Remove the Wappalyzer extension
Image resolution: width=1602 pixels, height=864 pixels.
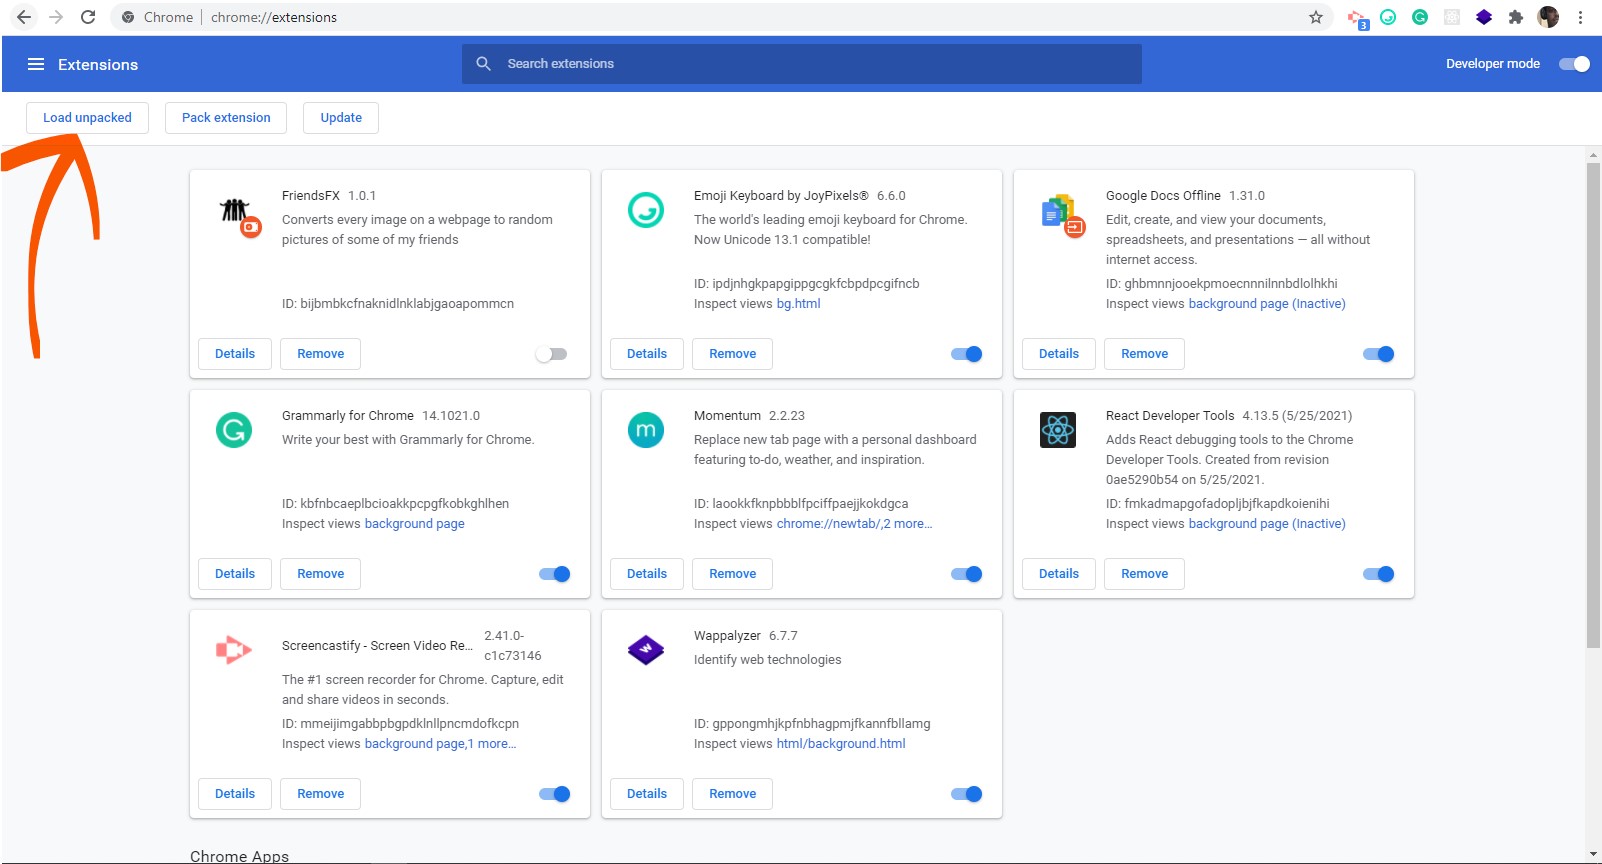732,794
